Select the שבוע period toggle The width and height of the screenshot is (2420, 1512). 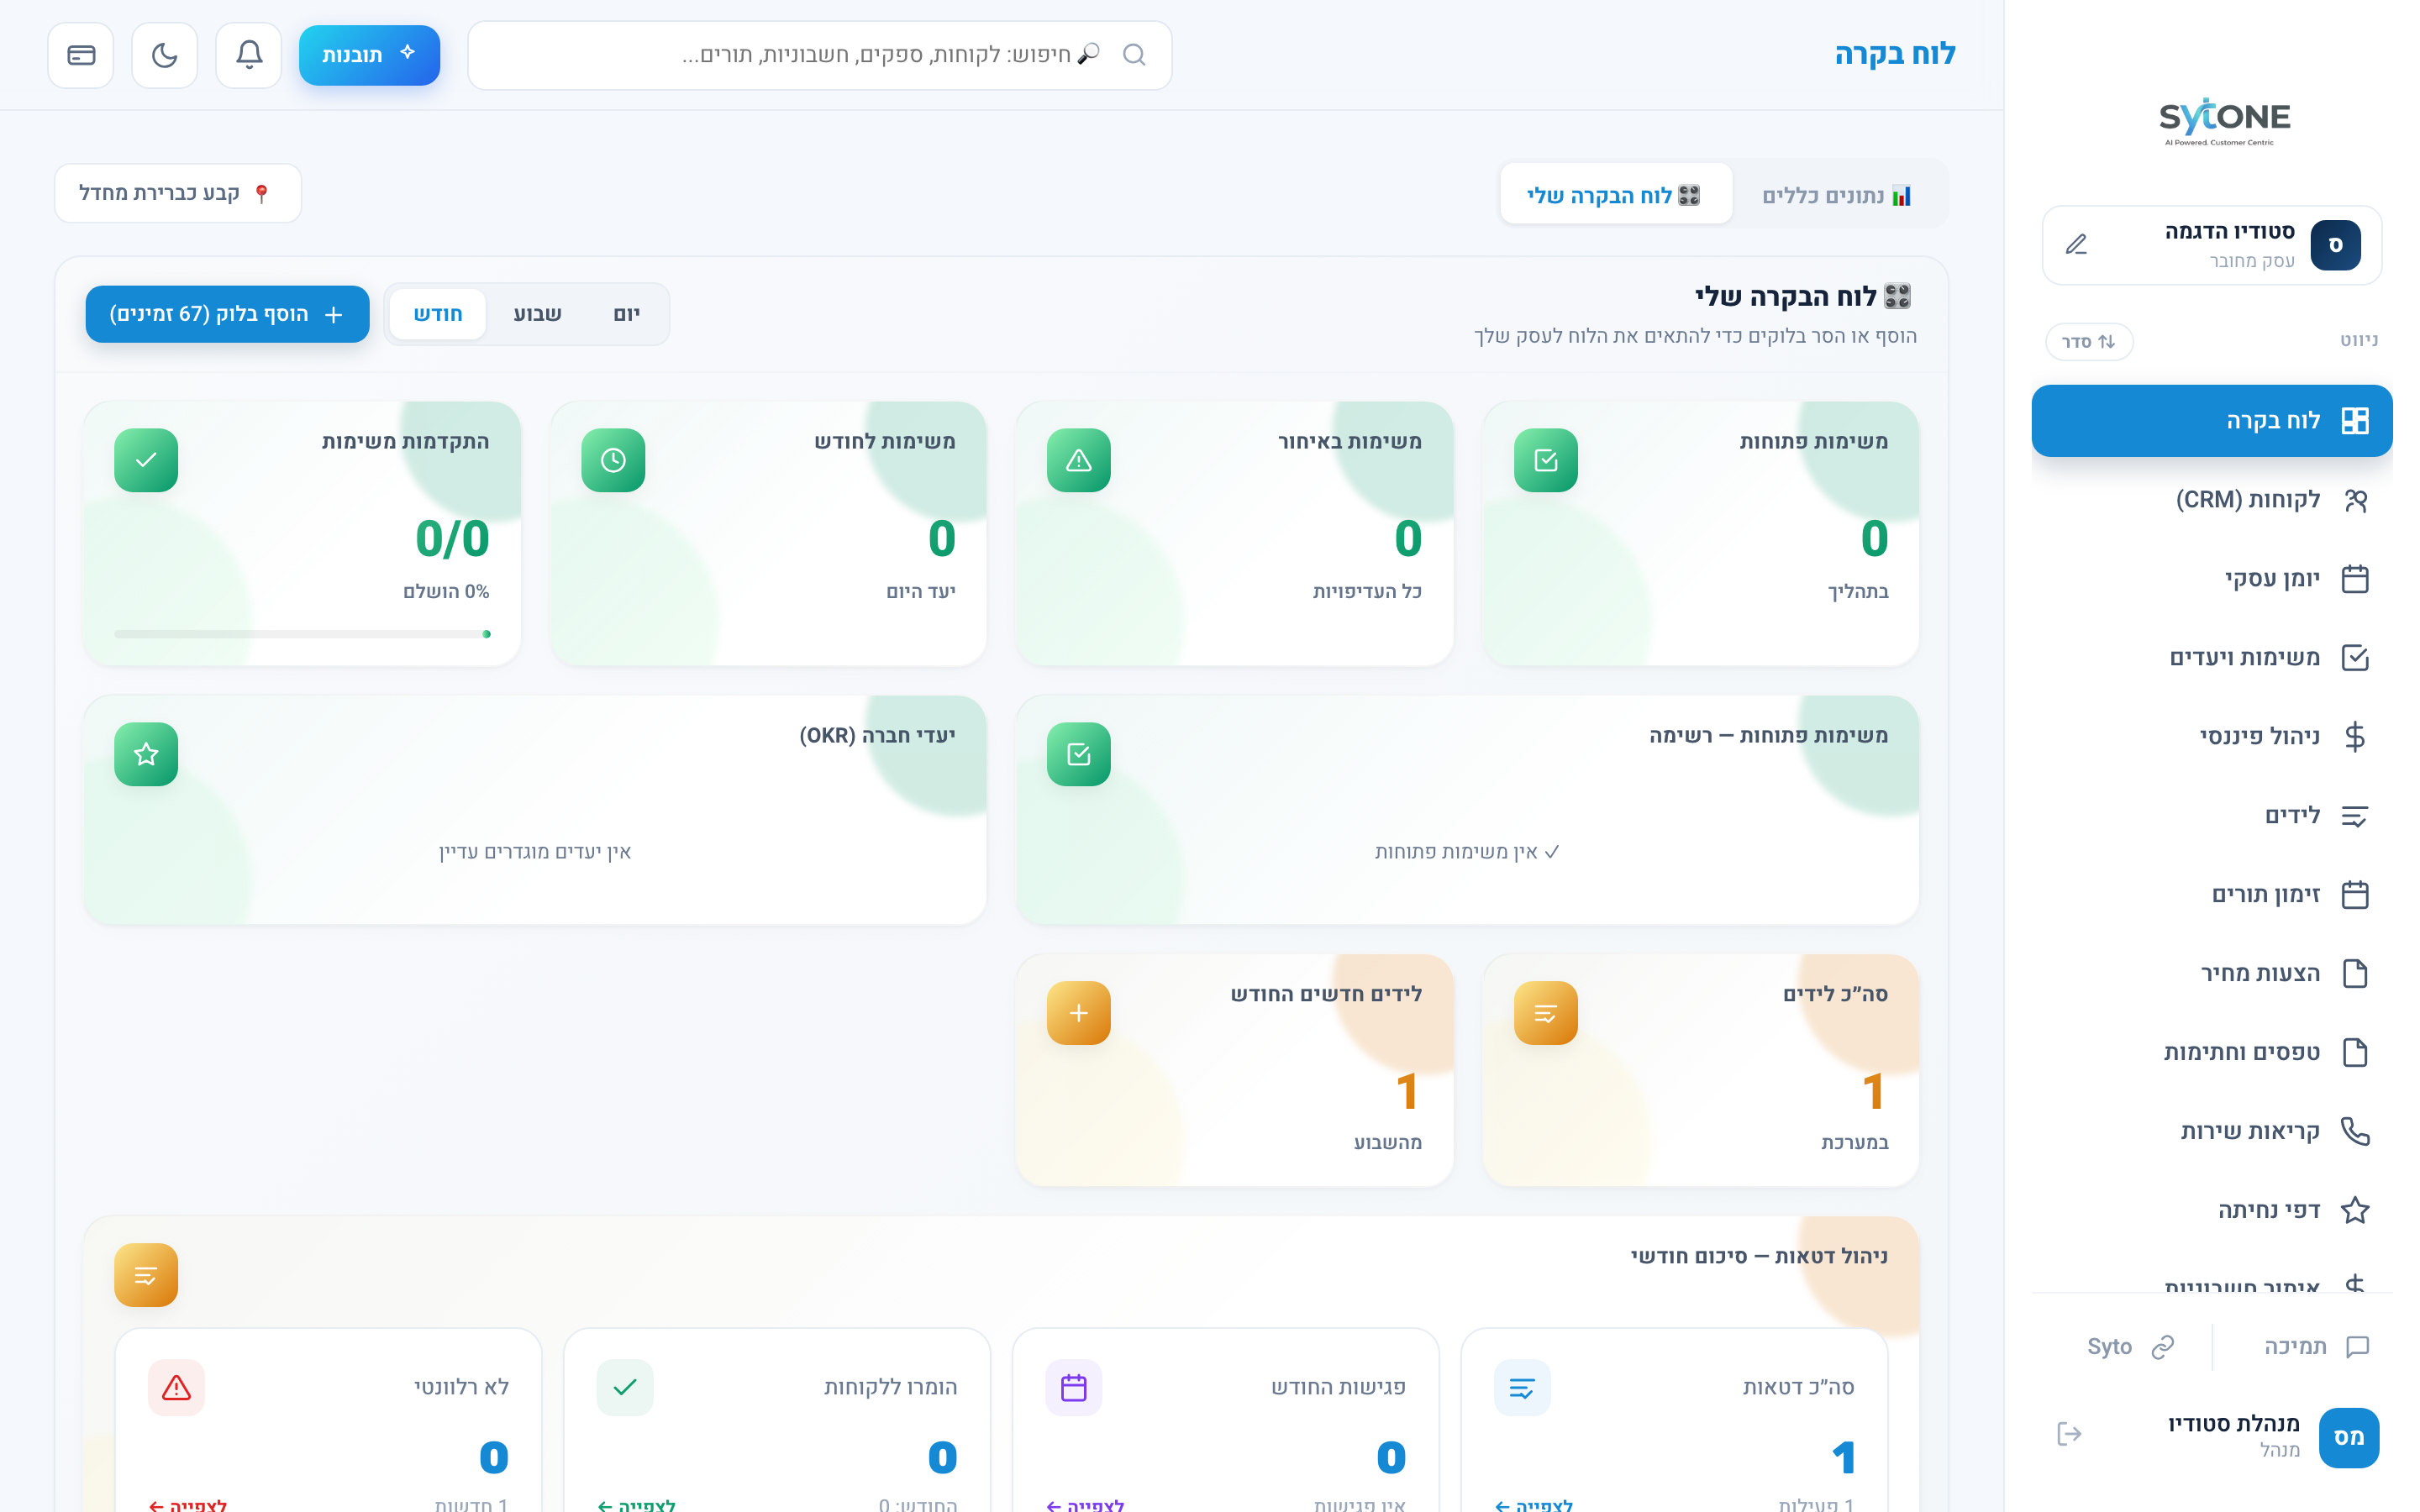pos(537,314)
